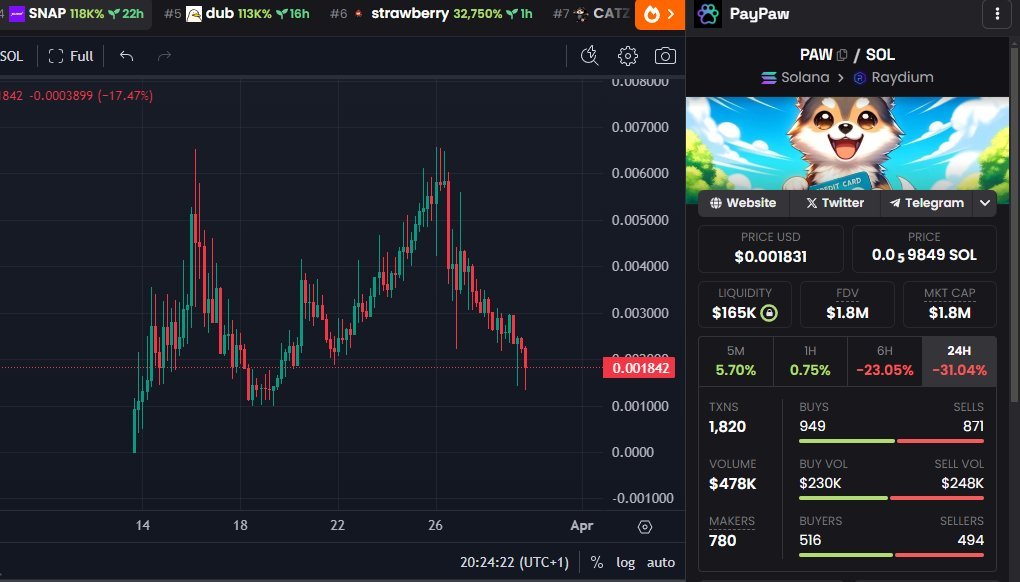The image size is (1020, 582).
Task: Click the MAKERS 780 value
Action: pos(723,541)
